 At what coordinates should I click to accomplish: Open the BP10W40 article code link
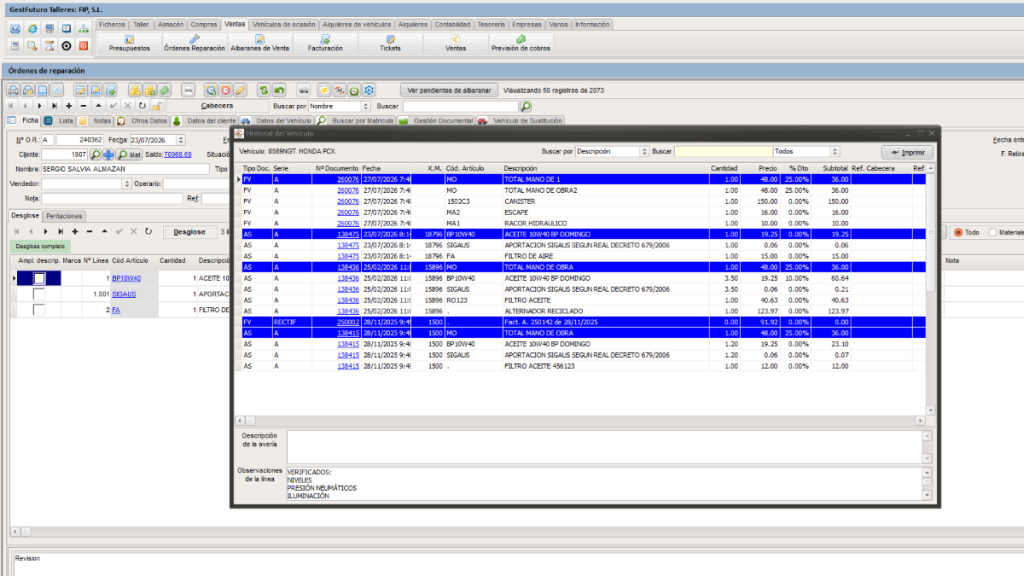(126, 278)
